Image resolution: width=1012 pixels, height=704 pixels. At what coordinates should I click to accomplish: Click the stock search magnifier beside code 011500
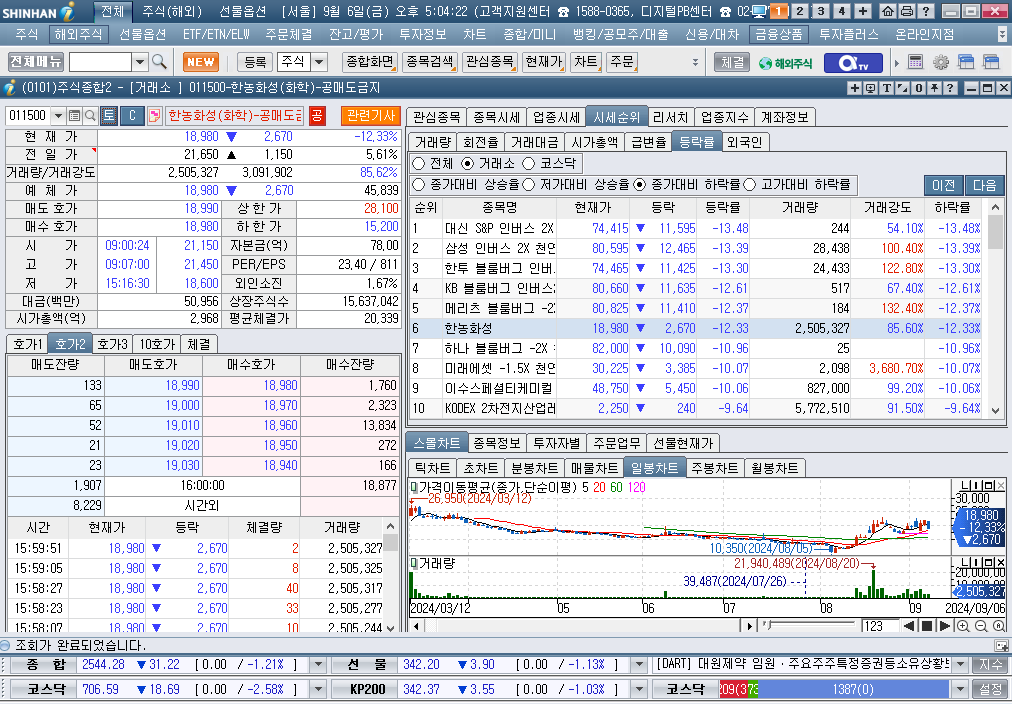(x=90, y=116)
